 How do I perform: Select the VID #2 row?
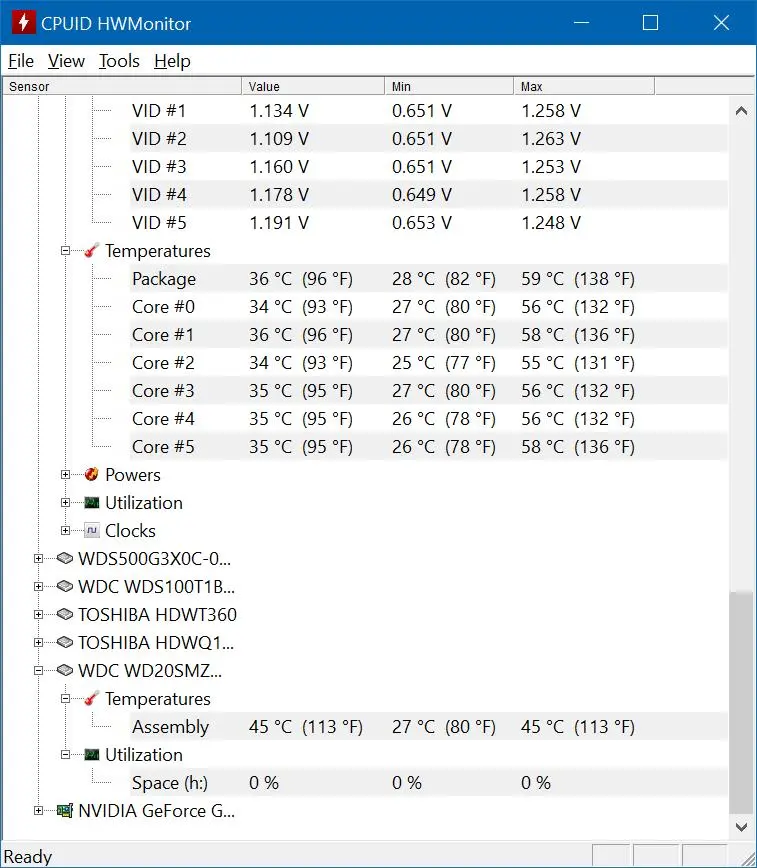[429, 138]
